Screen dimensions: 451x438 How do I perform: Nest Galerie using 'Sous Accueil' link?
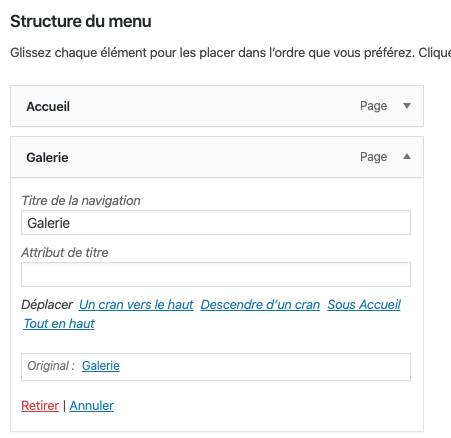coord(364,304)
